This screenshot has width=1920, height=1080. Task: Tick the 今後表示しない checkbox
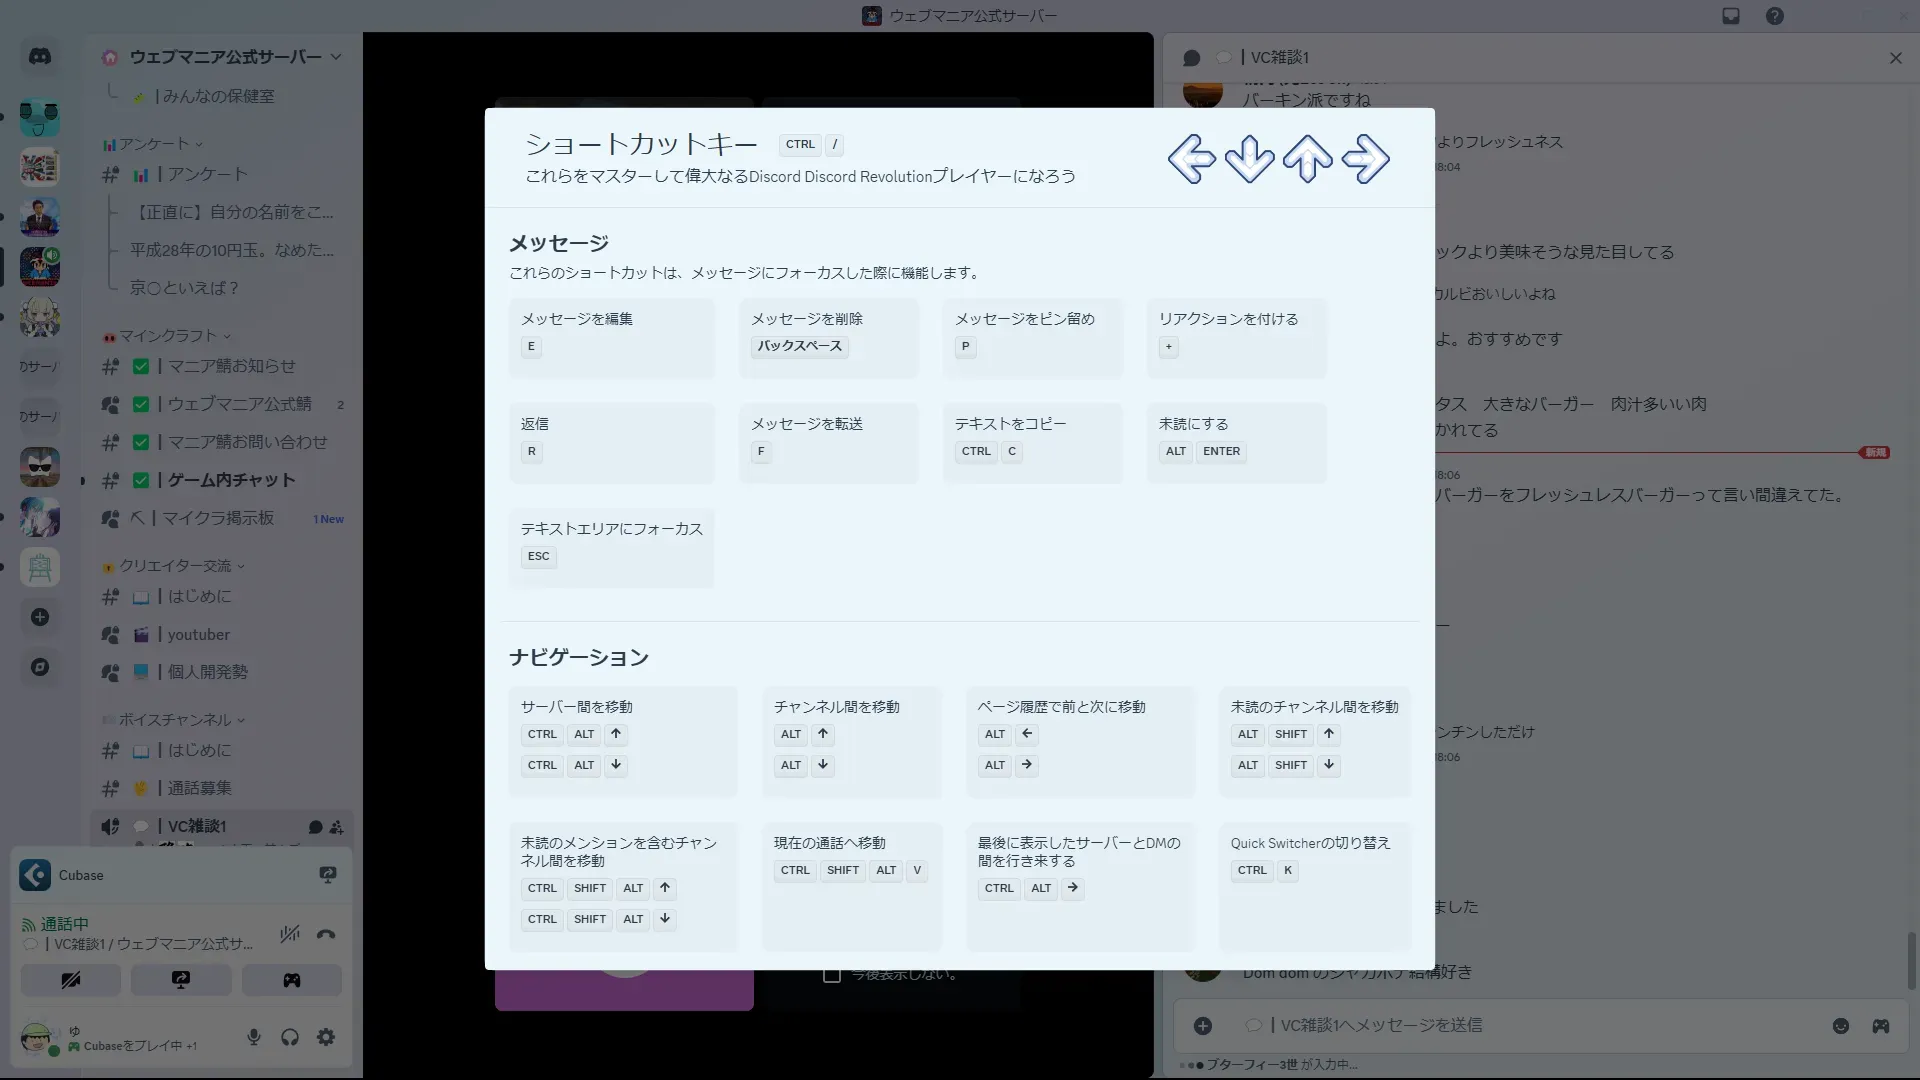pos(831,975)
